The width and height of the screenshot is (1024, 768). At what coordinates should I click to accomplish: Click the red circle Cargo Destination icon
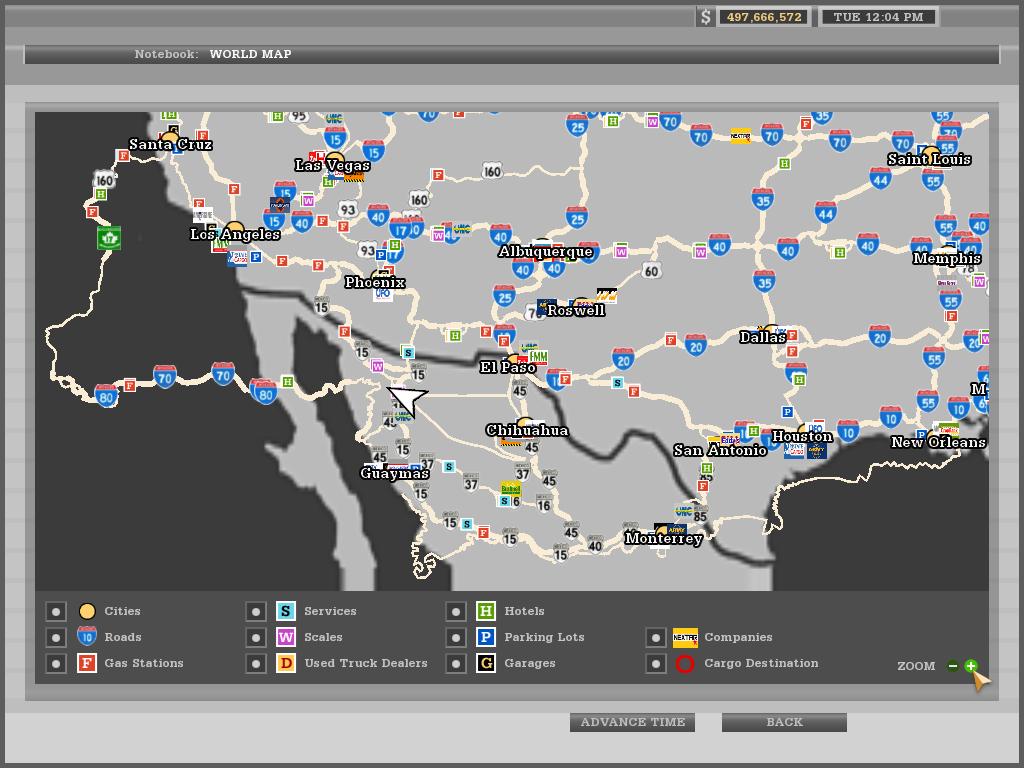point(685,664)
